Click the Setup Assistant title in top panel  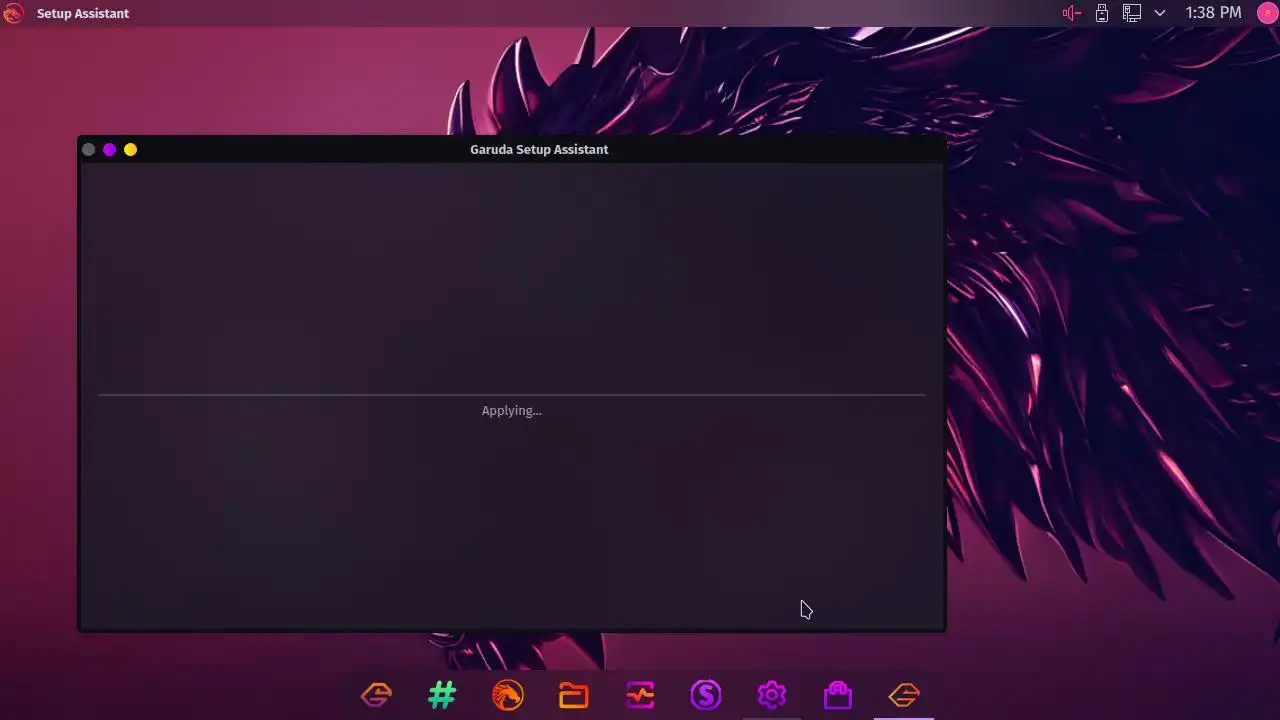click(83, 14)
